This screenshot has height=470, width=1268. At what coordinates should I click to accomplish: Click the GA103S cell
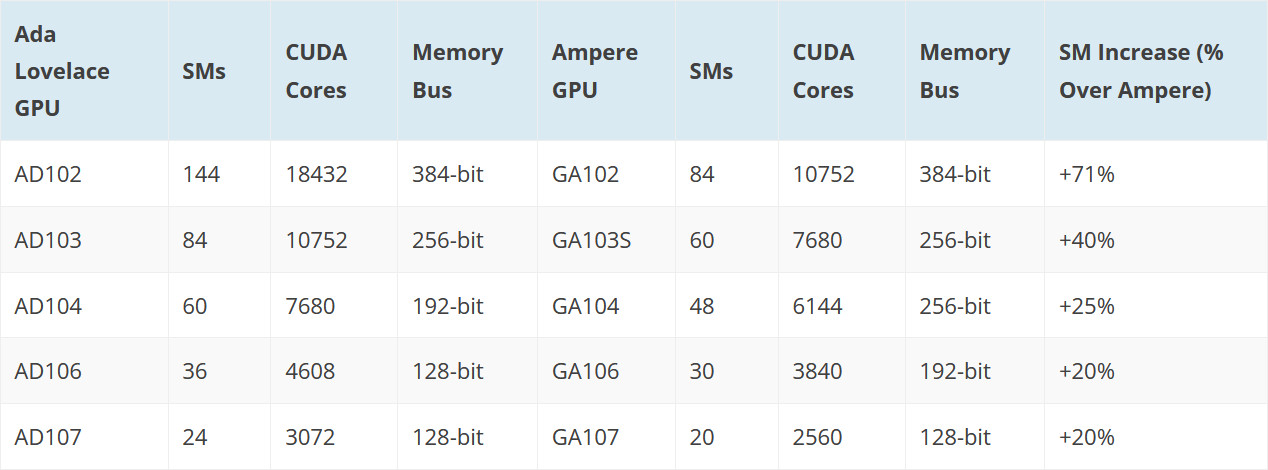592,240
